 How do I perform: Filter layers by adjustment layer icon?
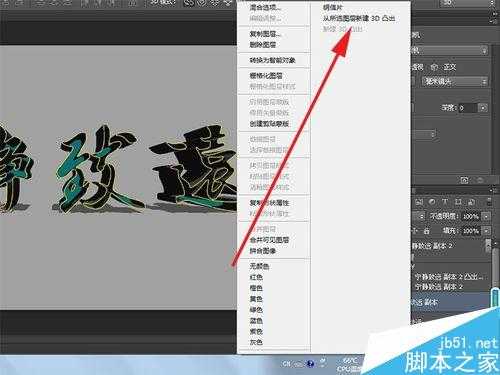tap(432, 202)
